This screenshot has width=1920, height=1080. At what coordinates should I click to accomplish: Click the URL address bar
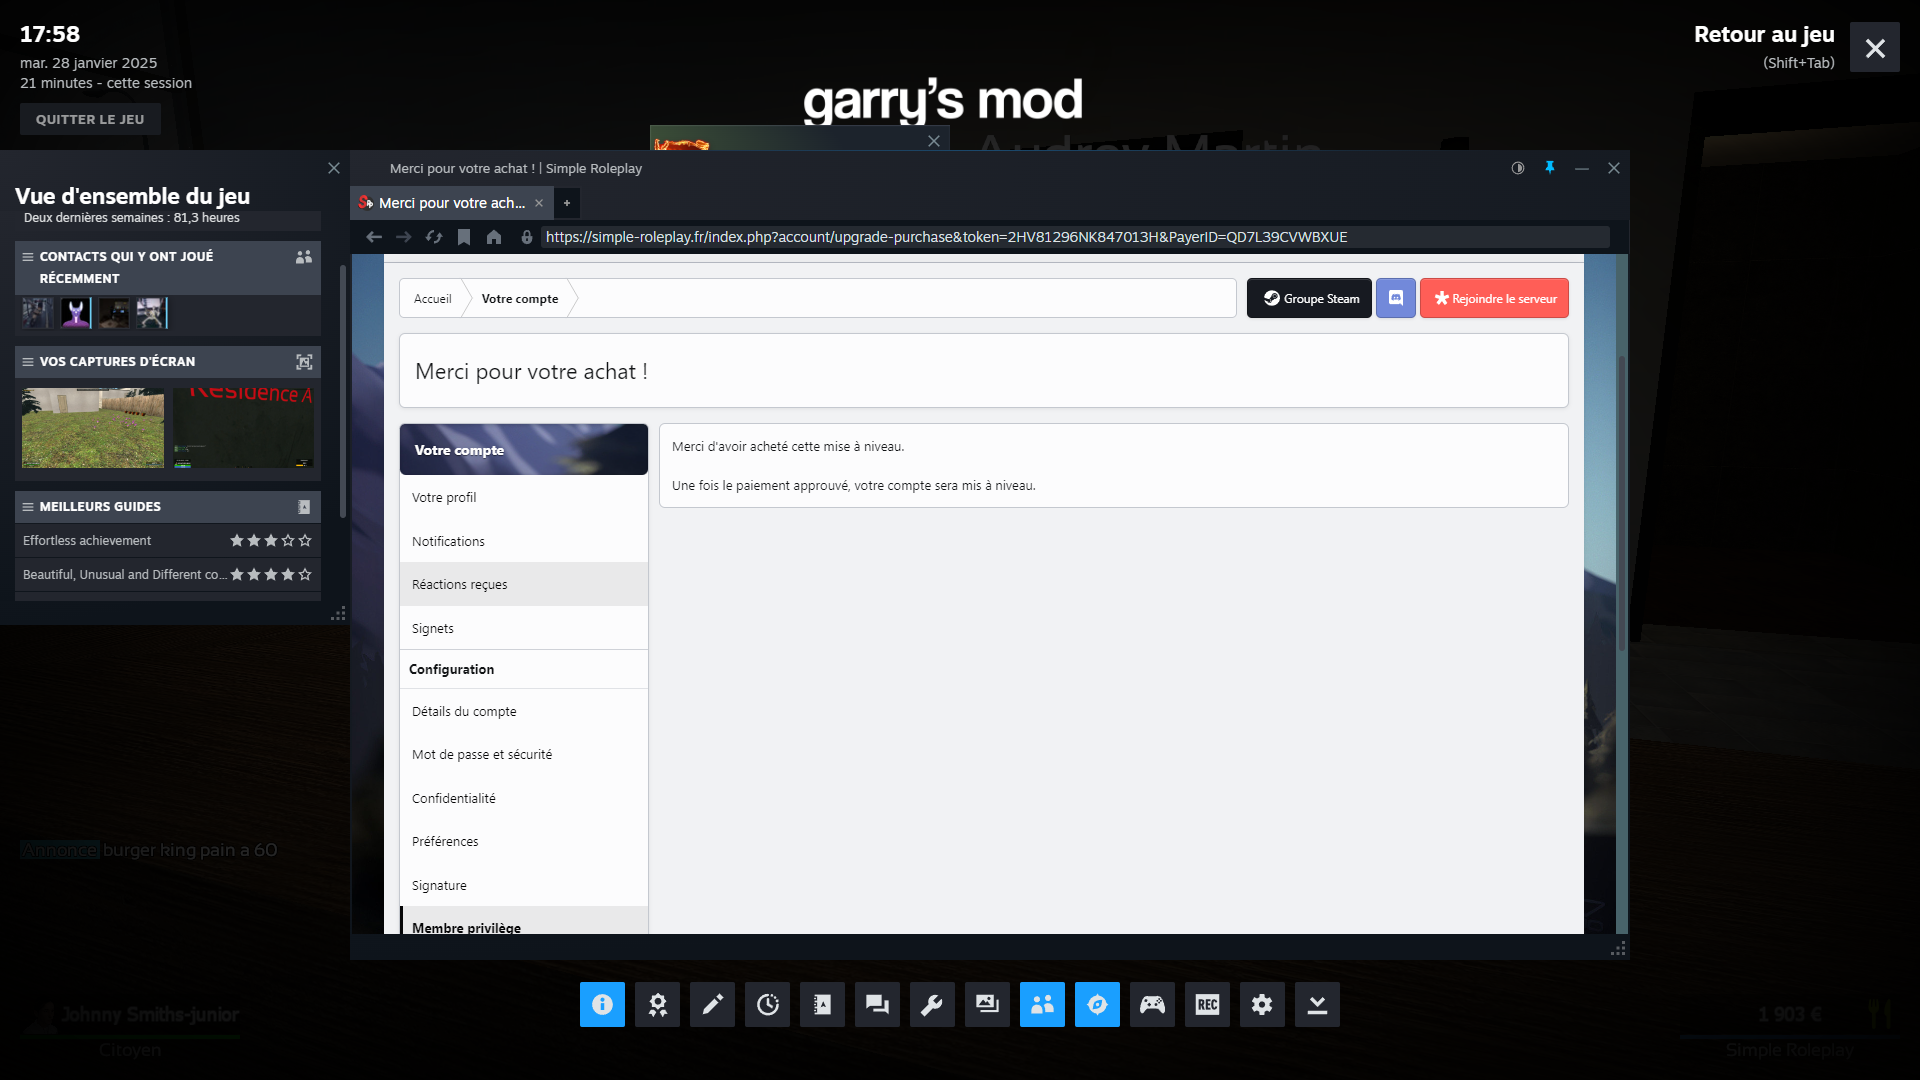(1075, 237)
